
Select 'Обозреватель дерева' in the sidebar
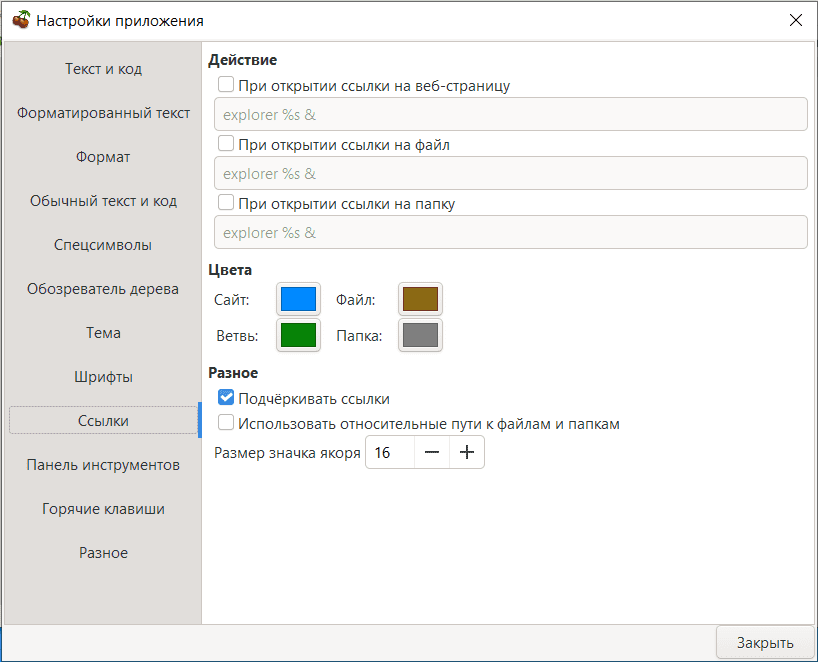tap(104, 289)
